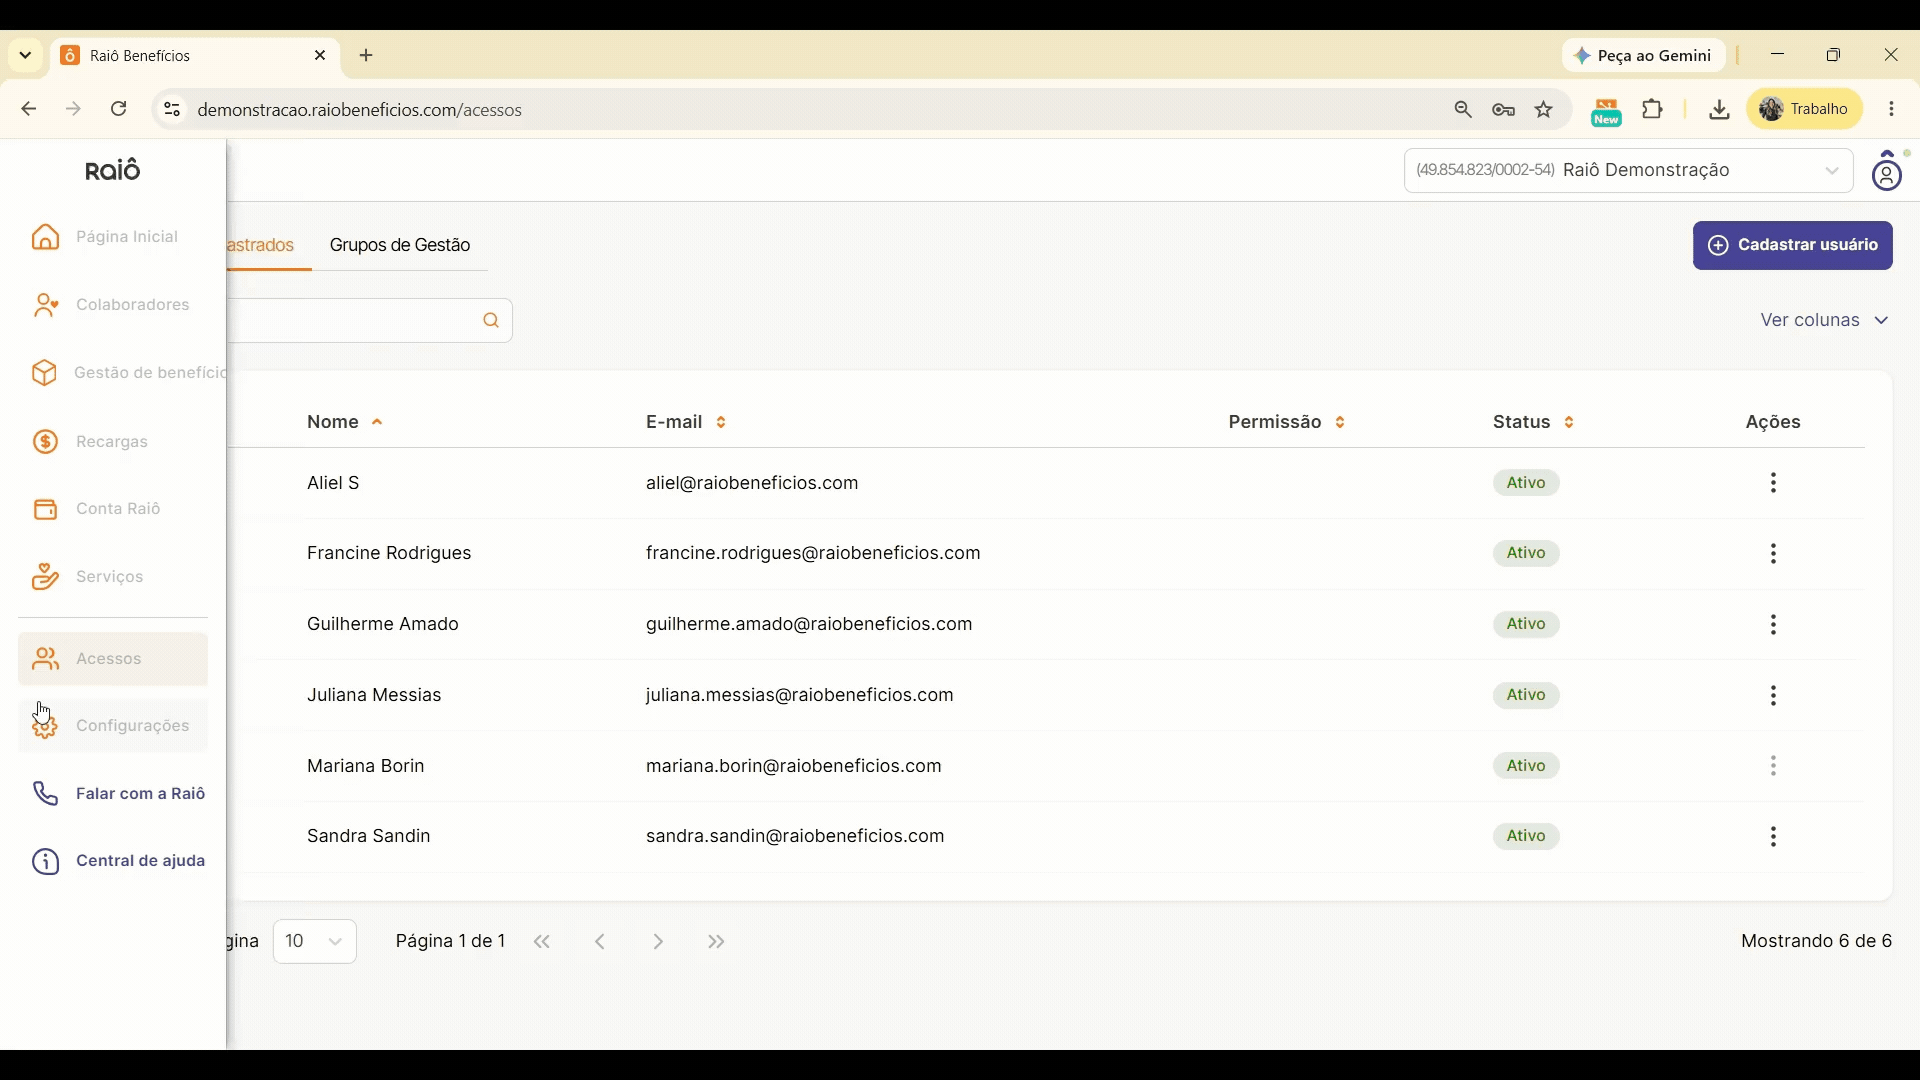Screen dimensions: 1920x1080
Task: Go to previous page arrow
Action: (601, 944)
